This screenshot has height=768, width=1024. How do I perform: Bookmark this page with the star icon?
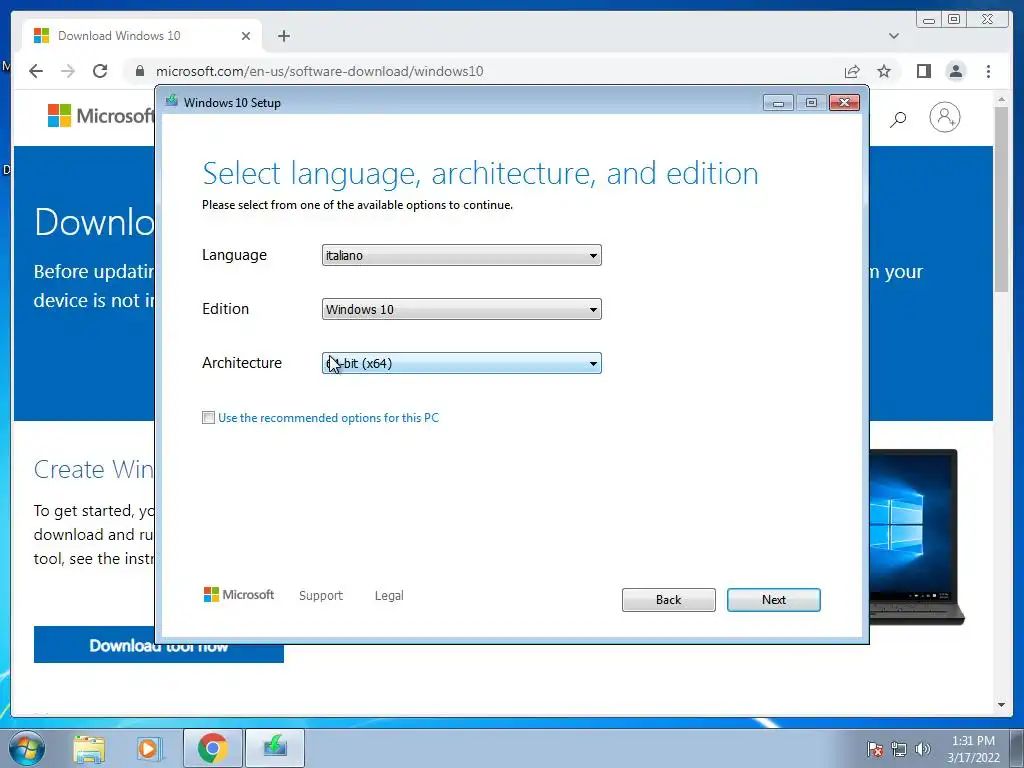coord(884,71)
